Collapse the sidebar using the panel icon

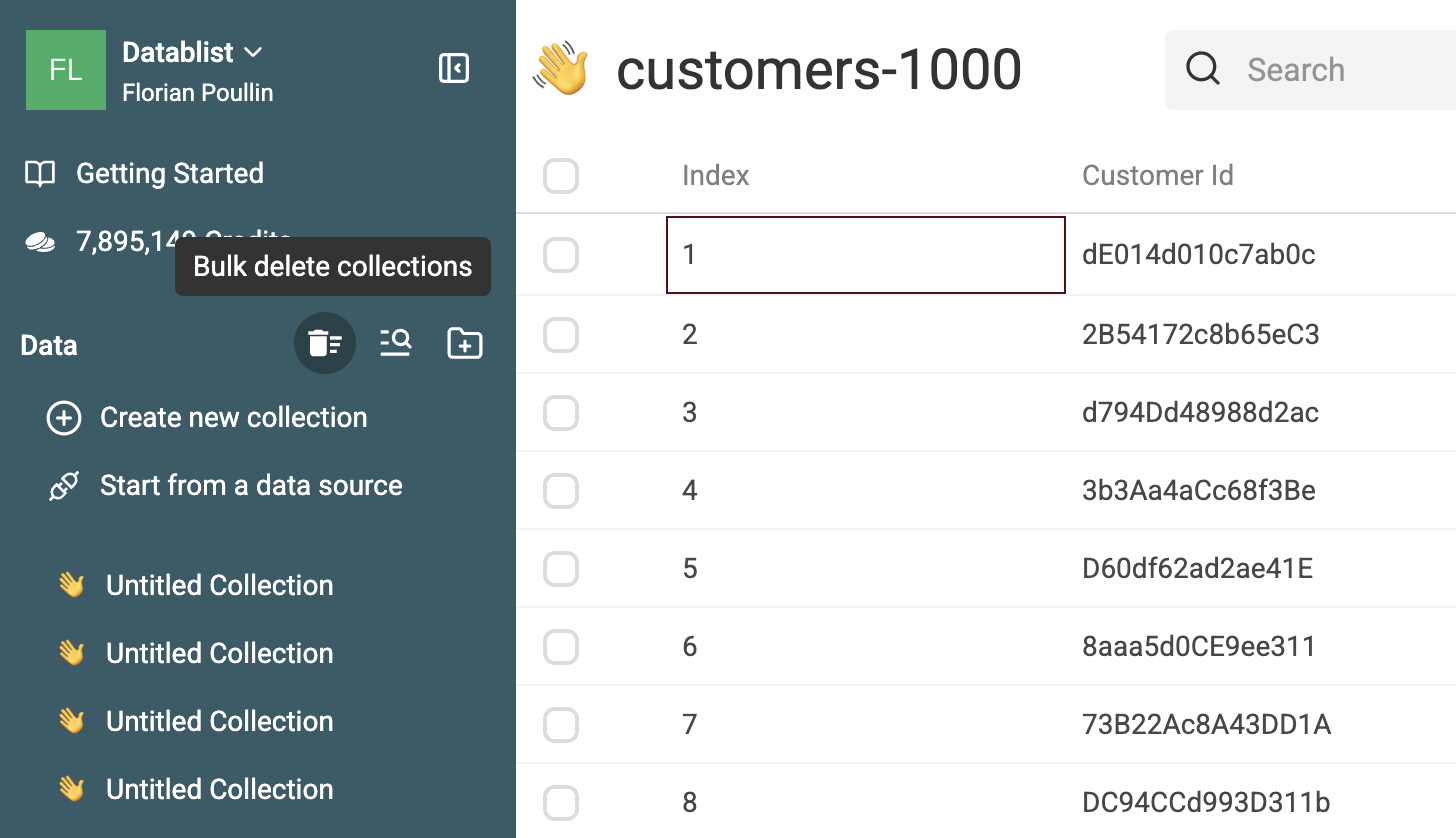(454, 69)
